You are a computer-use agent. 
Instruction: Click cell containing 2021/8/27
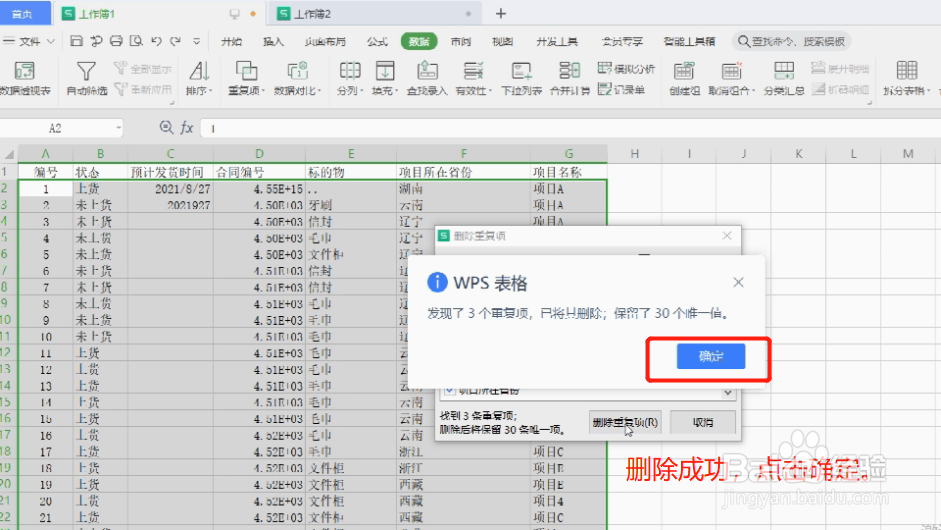(x=170, y=188)
